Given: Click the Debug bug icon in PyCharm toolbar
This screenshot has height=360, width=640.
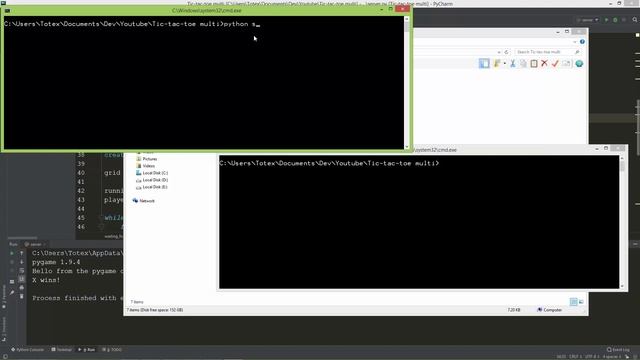Looking at the screenshot, I should click(x=615, y=20).
